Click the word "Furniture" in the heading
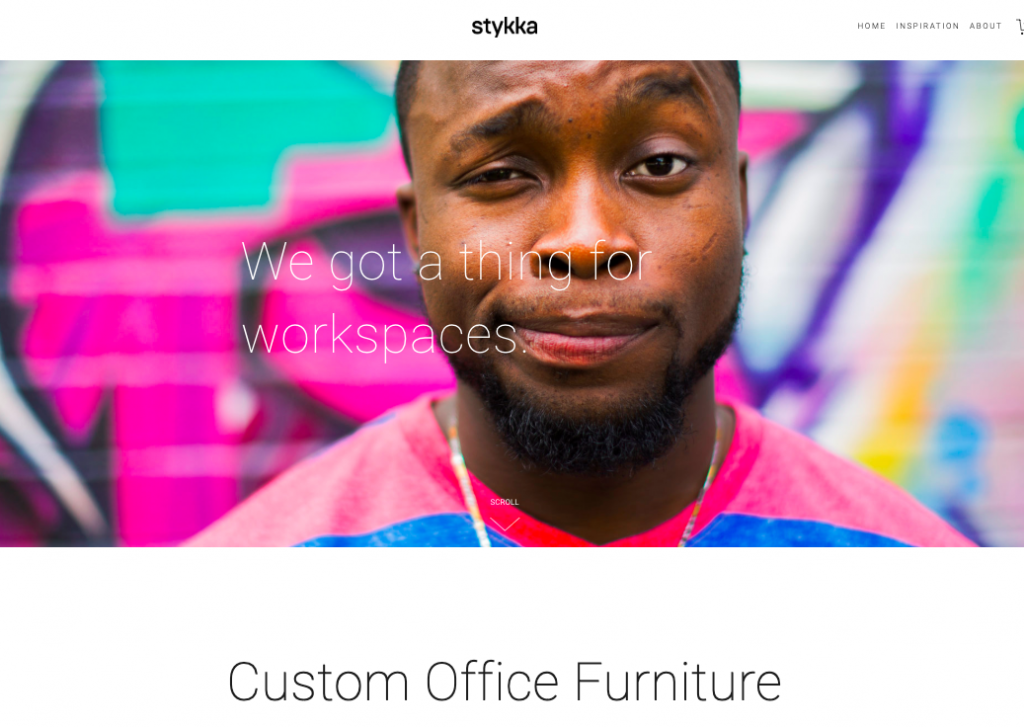 pos(677,682)
